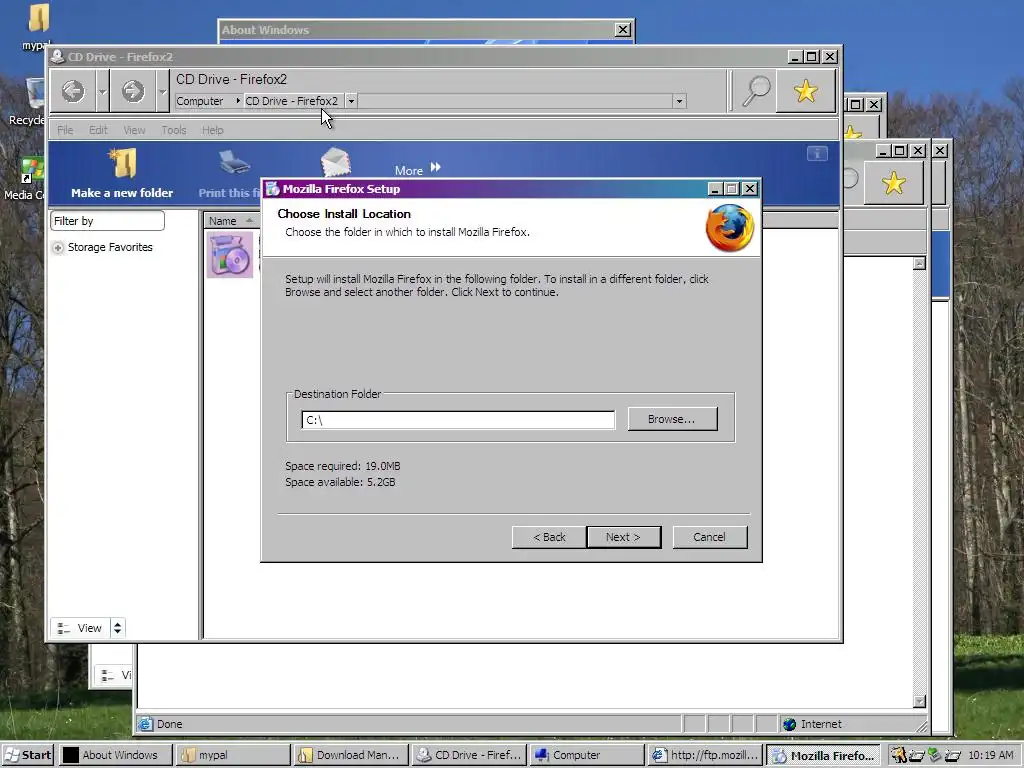Open File menu in explorer
This screenshot has height=768, width=1024.
click(x=65, y=130)
